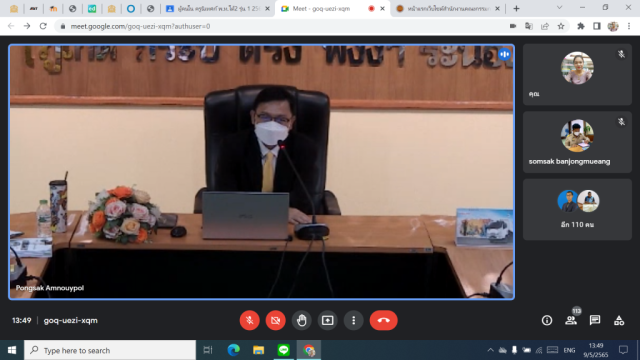640x360 pixels.
Task: Open more options three-dot menu
Action: (x=353, y=320)
